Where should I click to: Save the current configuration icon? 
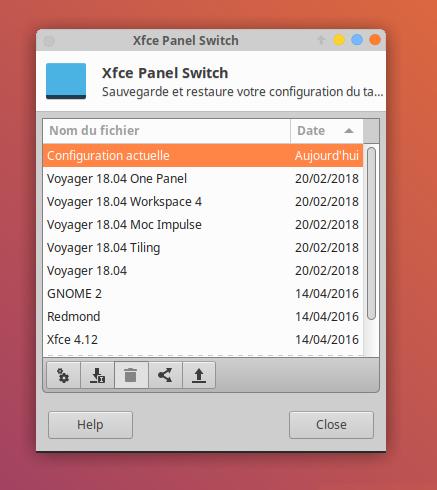point(97,375)
